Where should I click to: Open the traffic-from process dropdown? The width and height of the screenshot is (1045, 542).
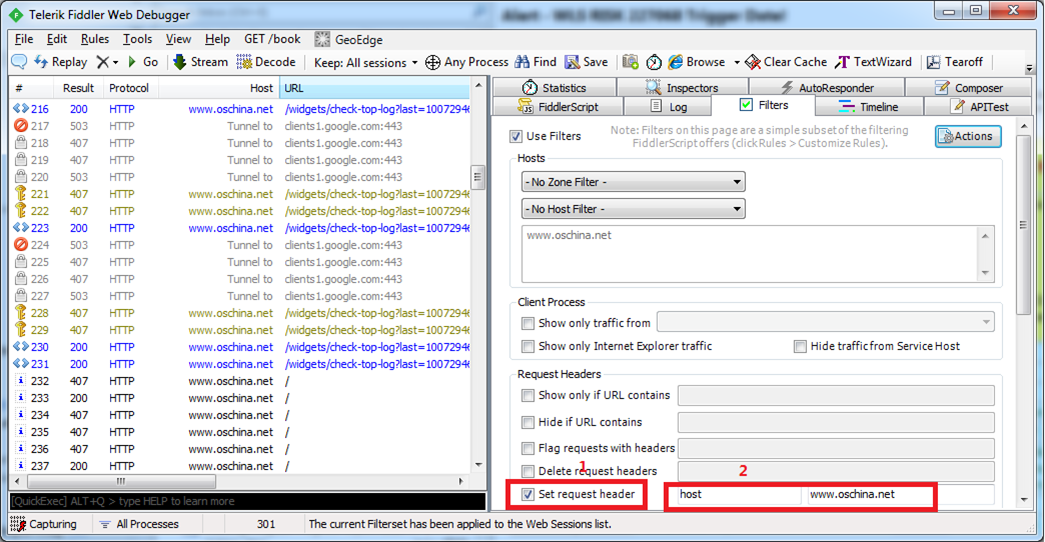tap(825, 322)
